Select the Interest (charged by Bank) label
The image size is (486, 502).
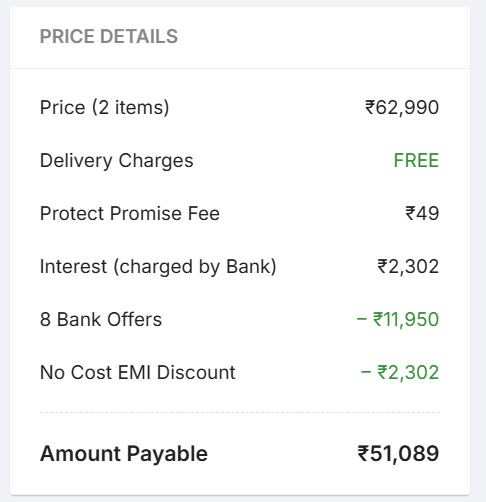point(158,267)
